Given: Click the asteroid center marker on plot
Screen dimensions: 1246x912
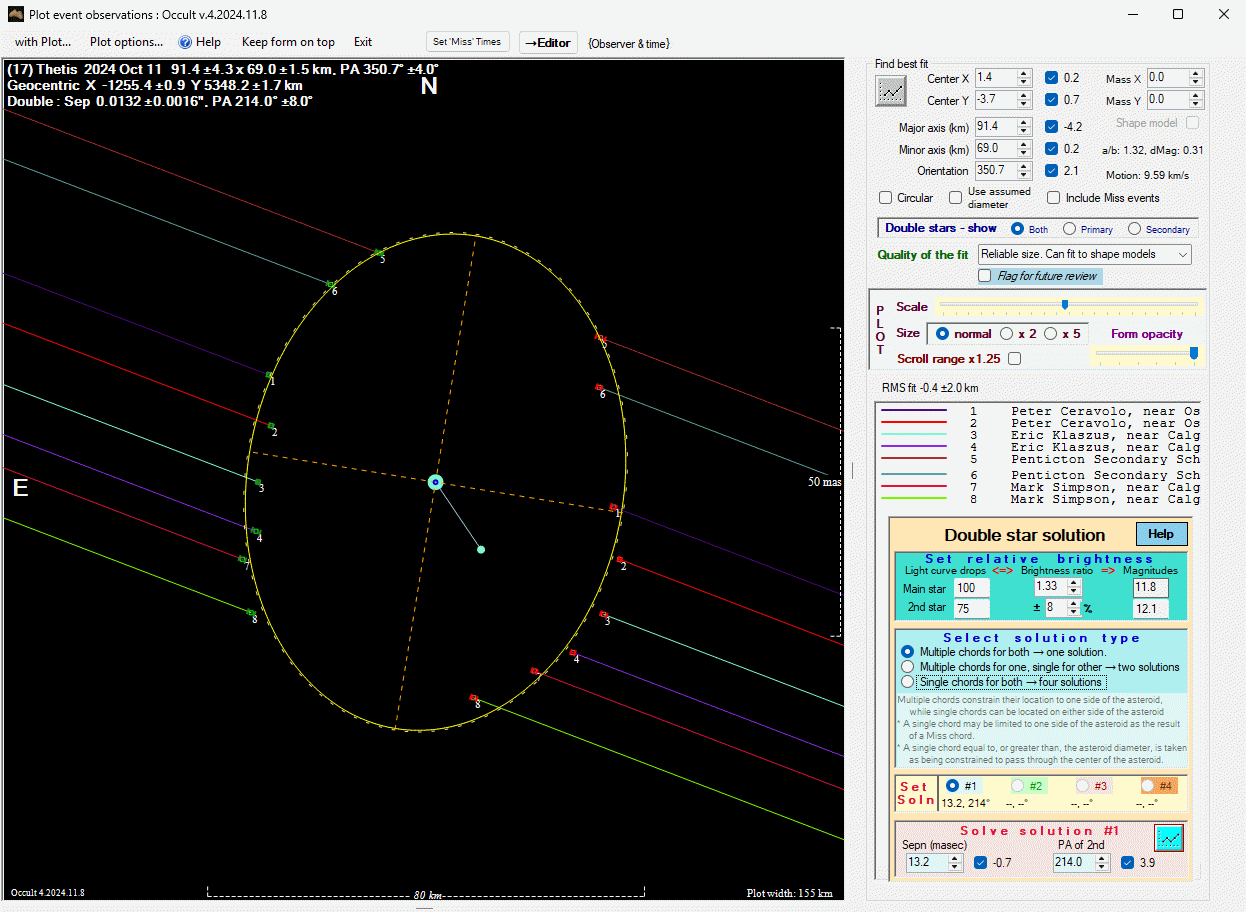Looking at the screenshot, I should (435, 482).
